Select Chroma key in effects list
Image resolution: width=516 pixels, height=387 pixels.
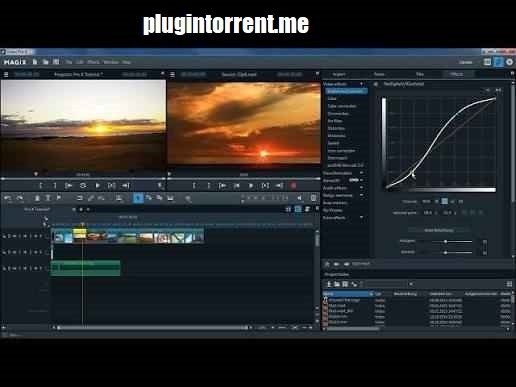point(338,113)
